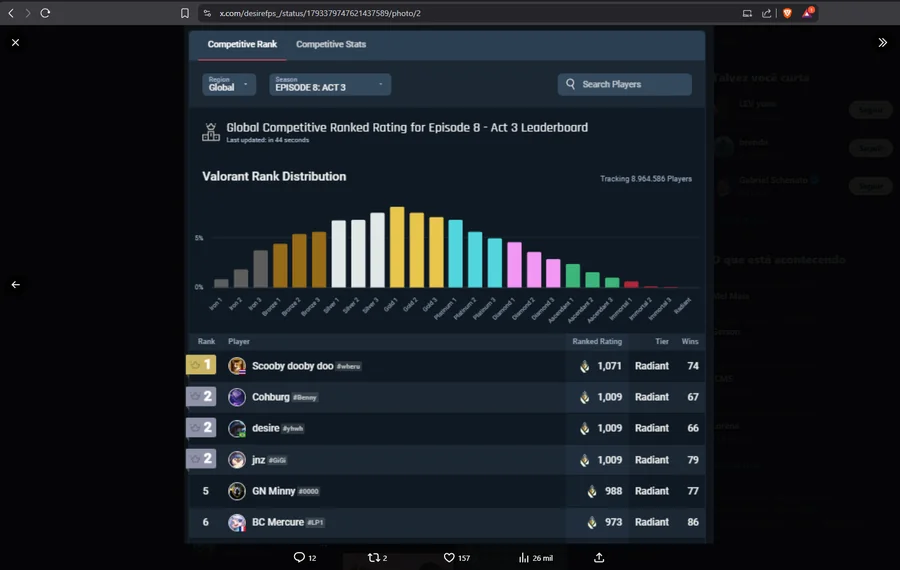The width and height of the screenshot is (900, 570).
Task: Click Radiant icon in Scooby row
Action: [x=584, y=366]
